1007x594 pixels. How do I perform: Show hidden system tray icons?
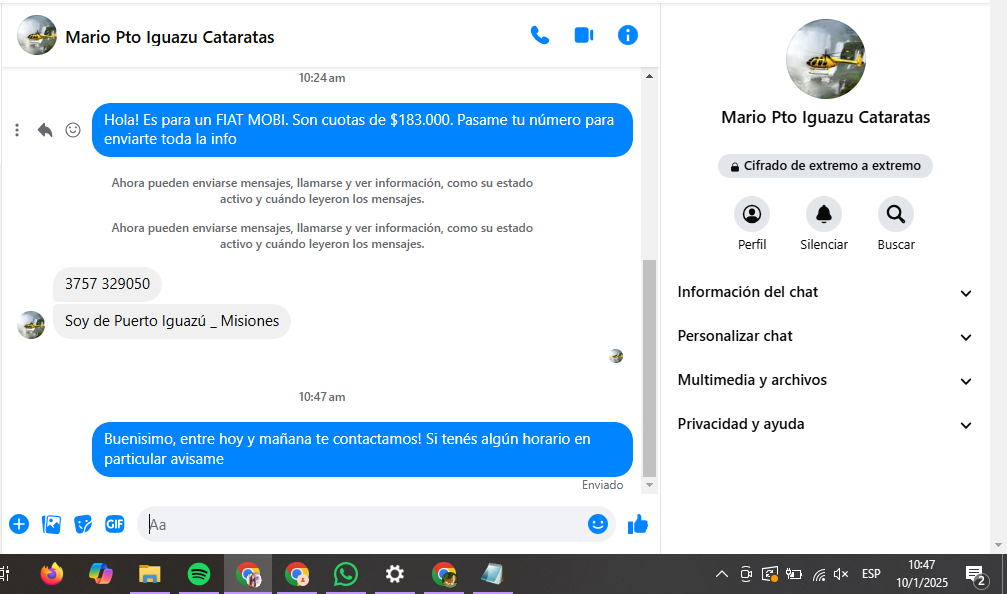click(722, 574)
